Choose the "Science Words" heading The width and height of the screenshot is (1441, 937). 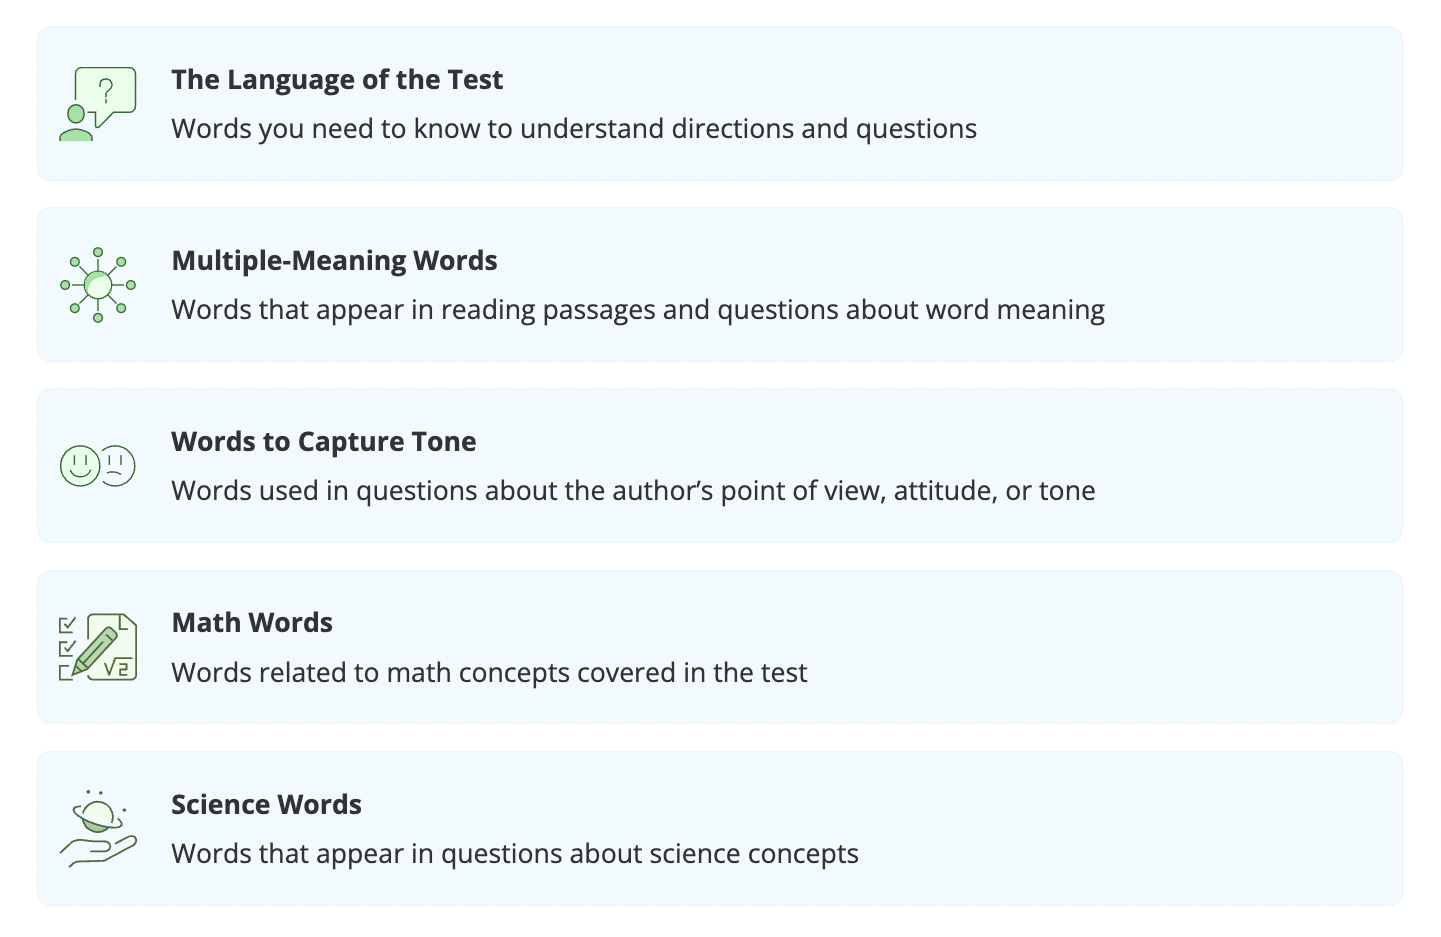tap(266, 805)
